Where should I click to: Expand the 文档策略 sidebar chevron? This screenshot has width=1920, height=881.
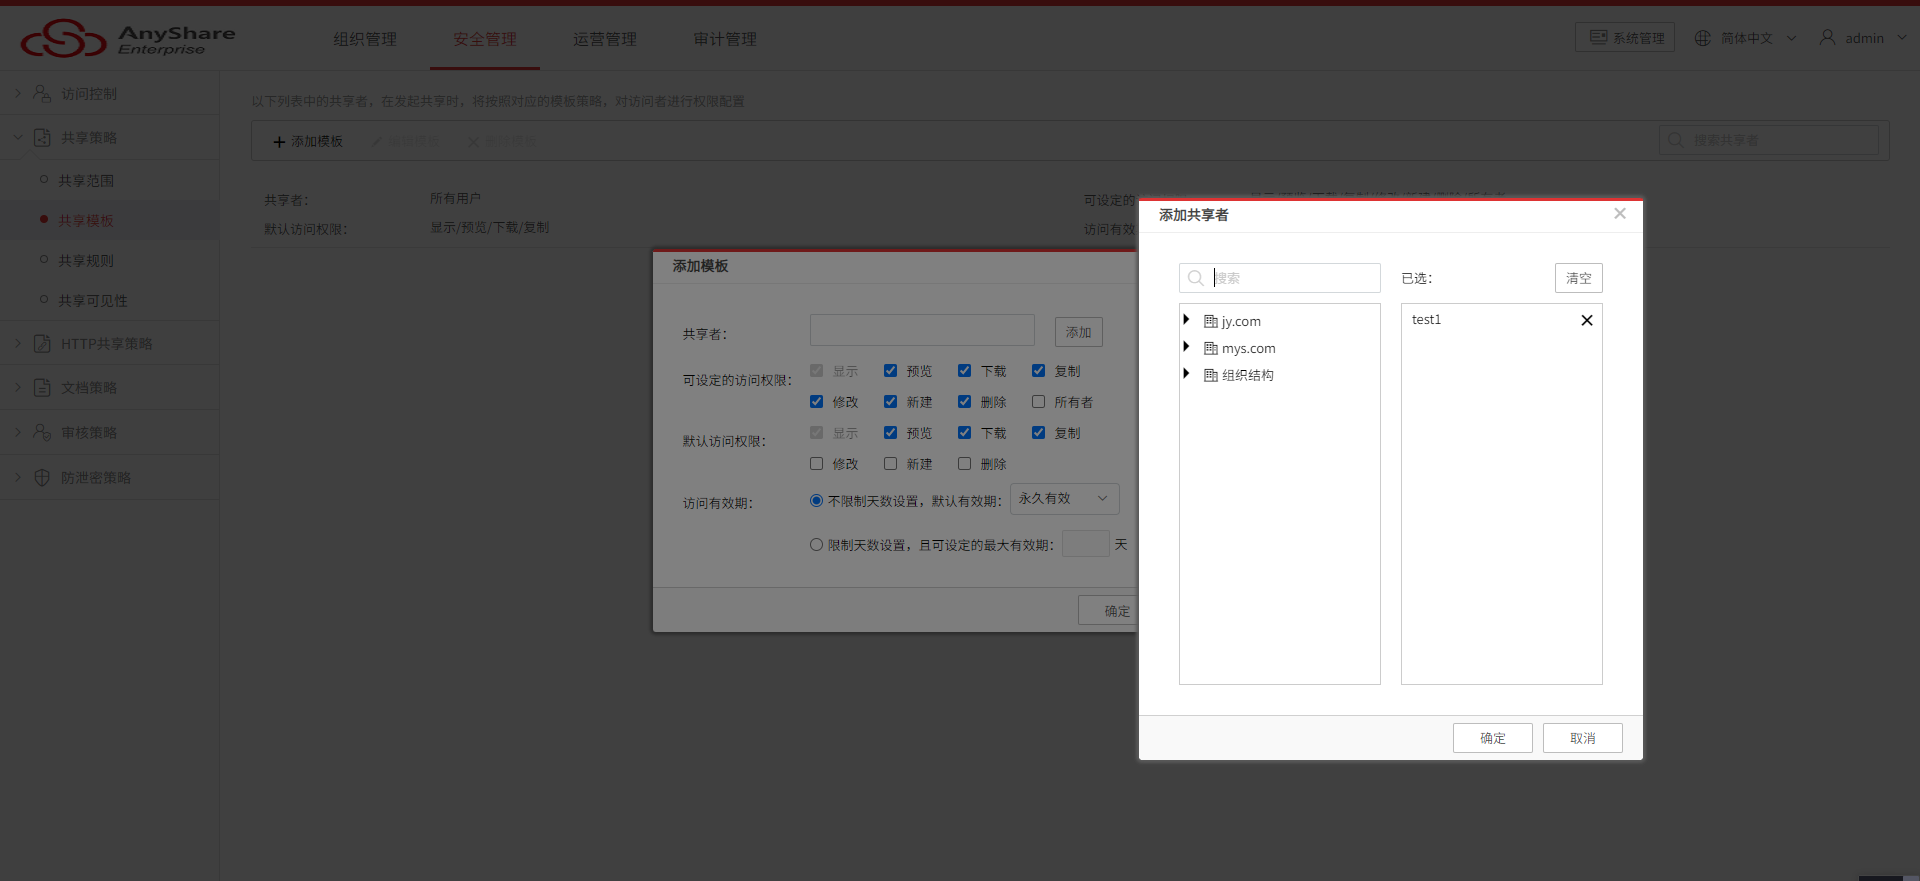pos(18,387)
